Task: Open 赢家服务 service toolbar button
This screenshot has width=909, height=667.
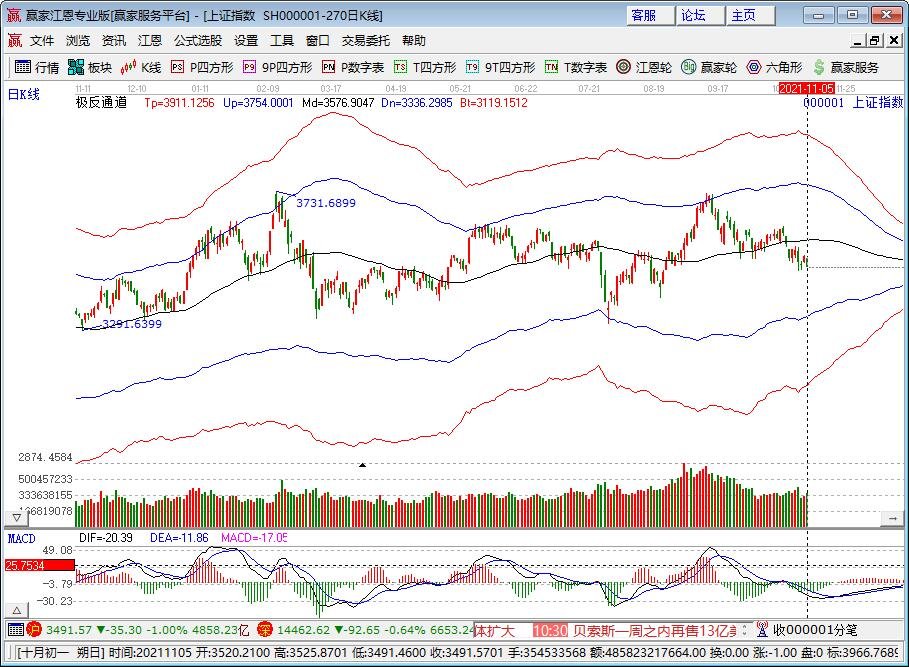Action: (845, 67)
